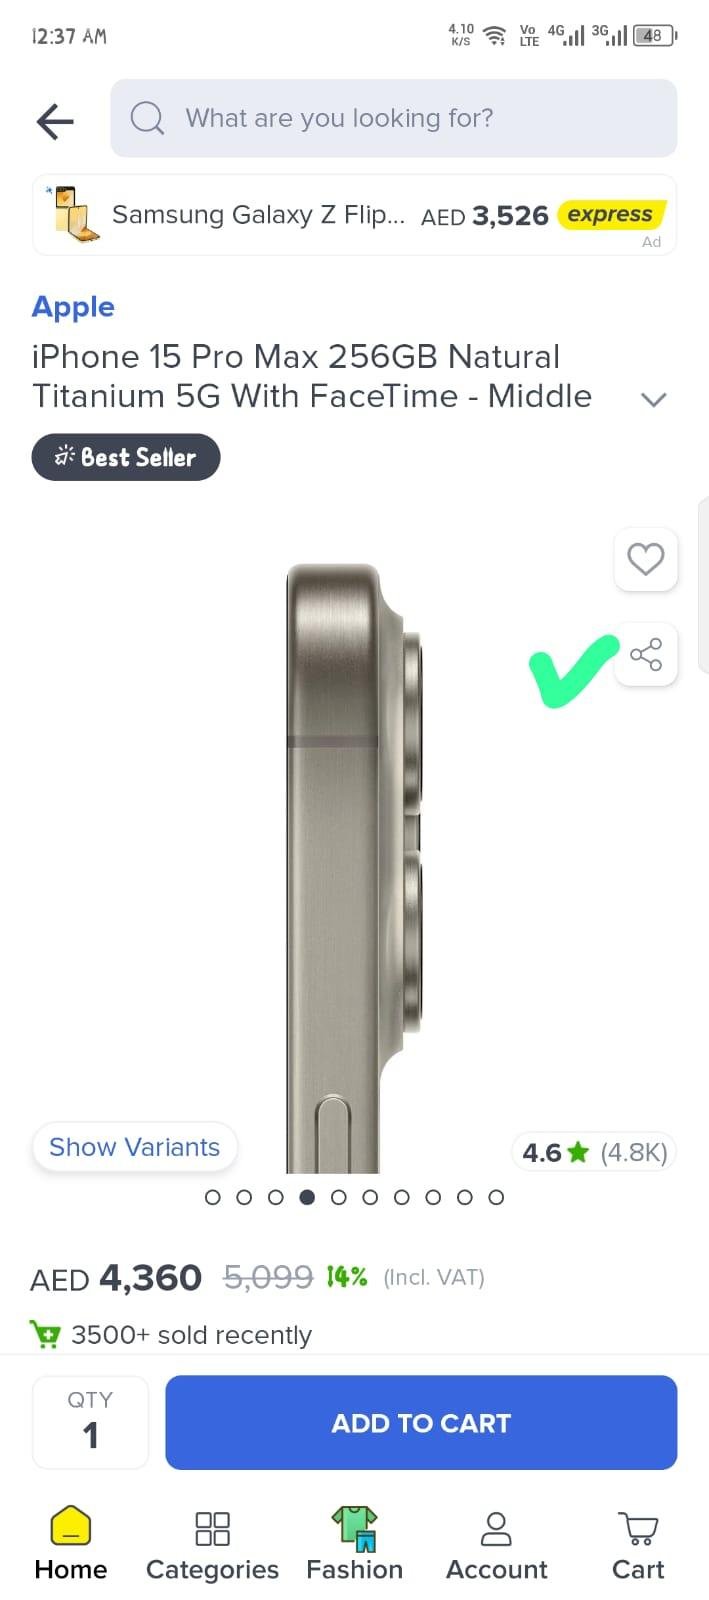Tap the share icon
The height and width of the screenshot is (1600, 709).
646,654
